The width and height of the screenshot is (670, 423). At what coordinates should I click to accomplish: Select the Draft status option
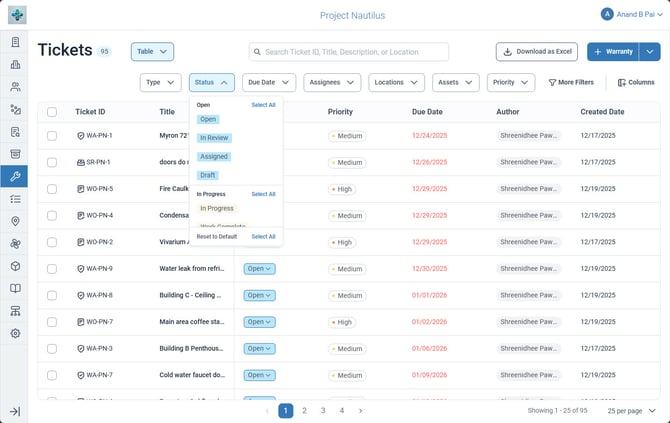pyautogui.click(x=208, y=175)
